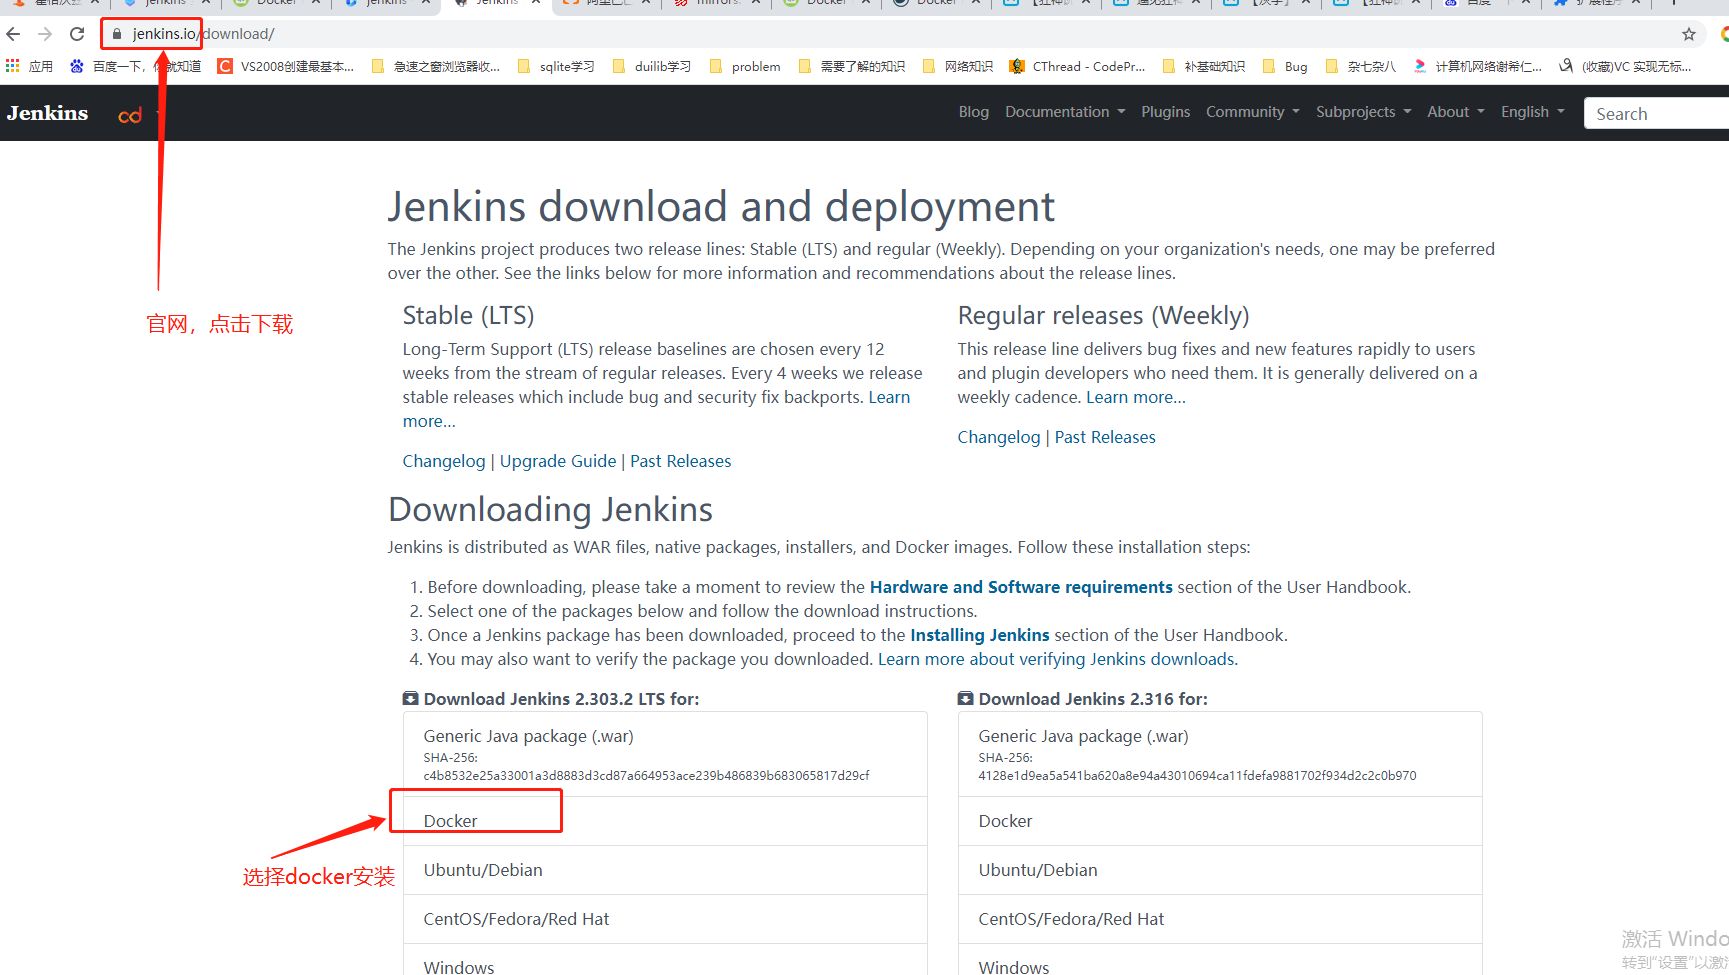
Task: Open Hardware and Software requirements link
Action: [x=1021, y=587]
